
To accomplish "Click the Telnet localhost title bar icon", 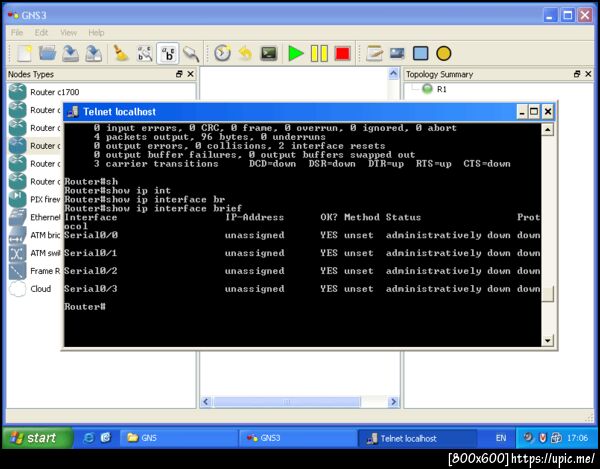I will pos(73,112).
